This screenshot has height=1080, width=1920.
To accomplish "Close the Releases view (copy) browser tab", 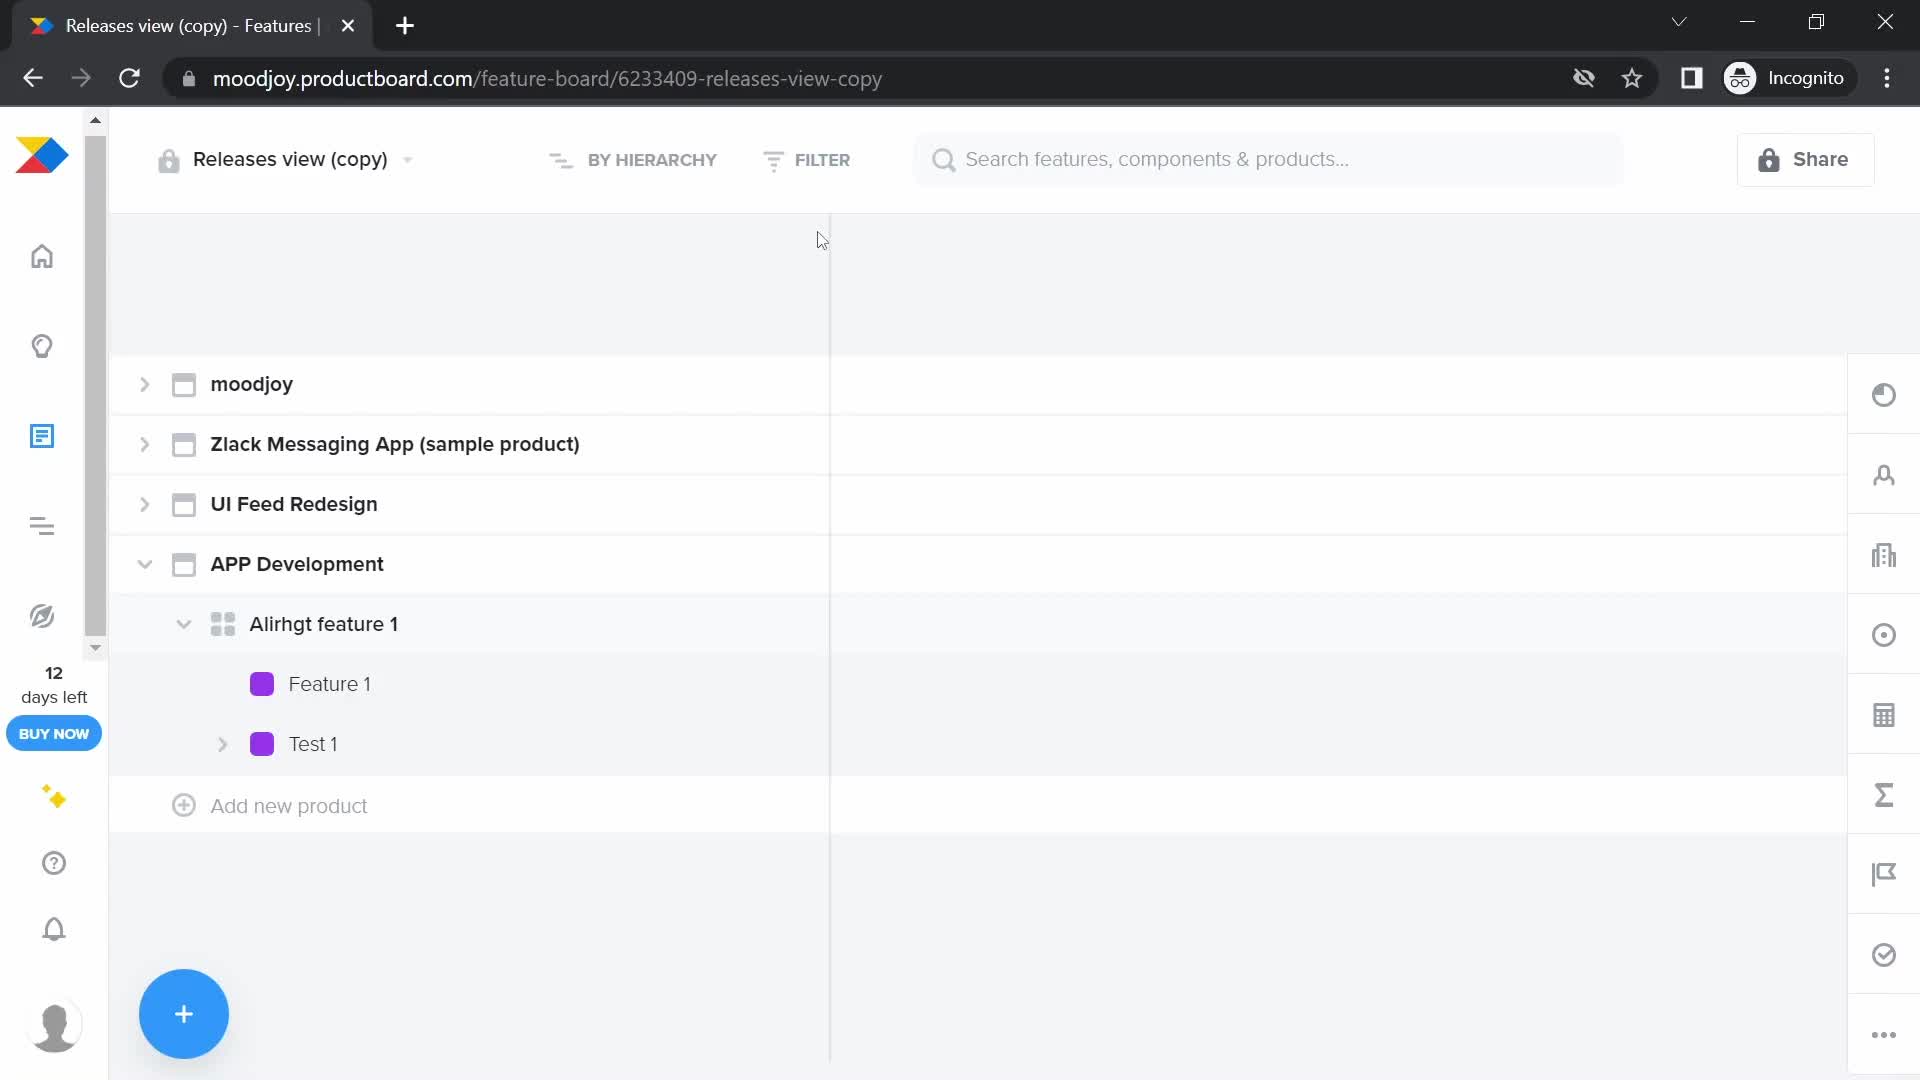I will [x=348, y=26].
